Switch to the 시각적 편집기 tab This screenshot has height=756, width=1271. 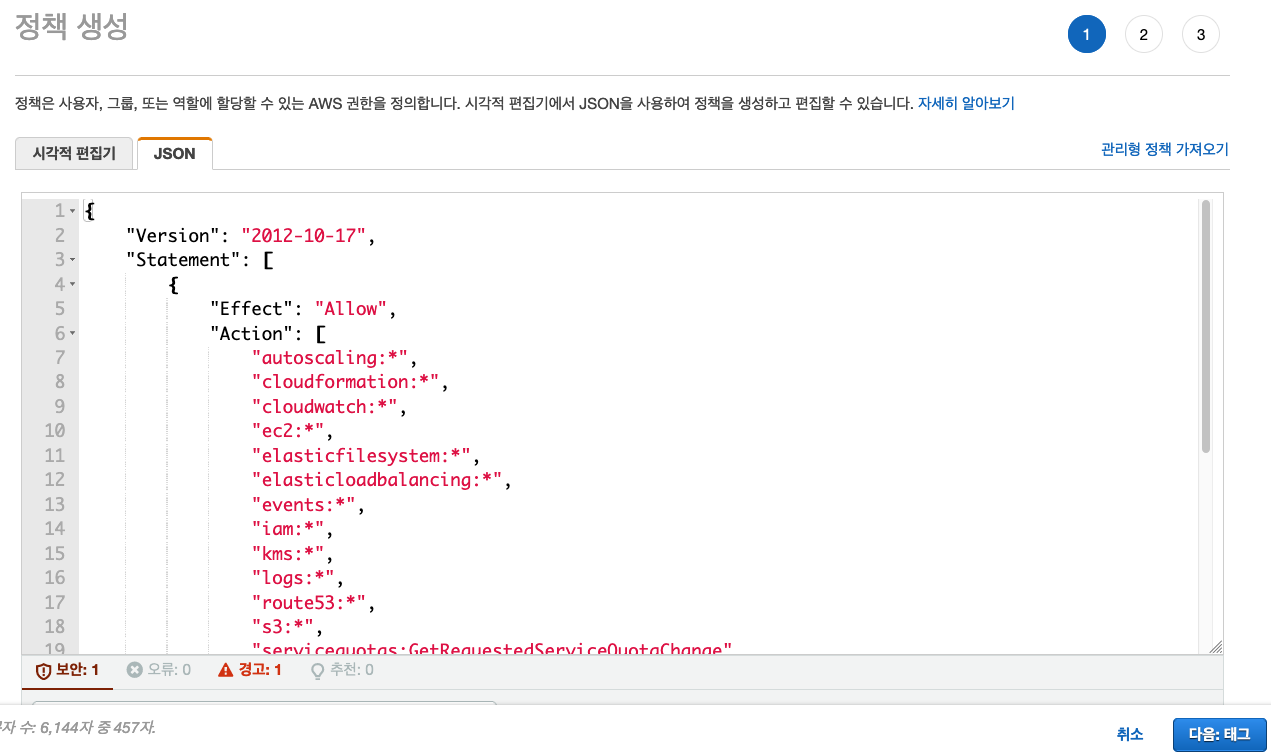[x=74, y=154]
